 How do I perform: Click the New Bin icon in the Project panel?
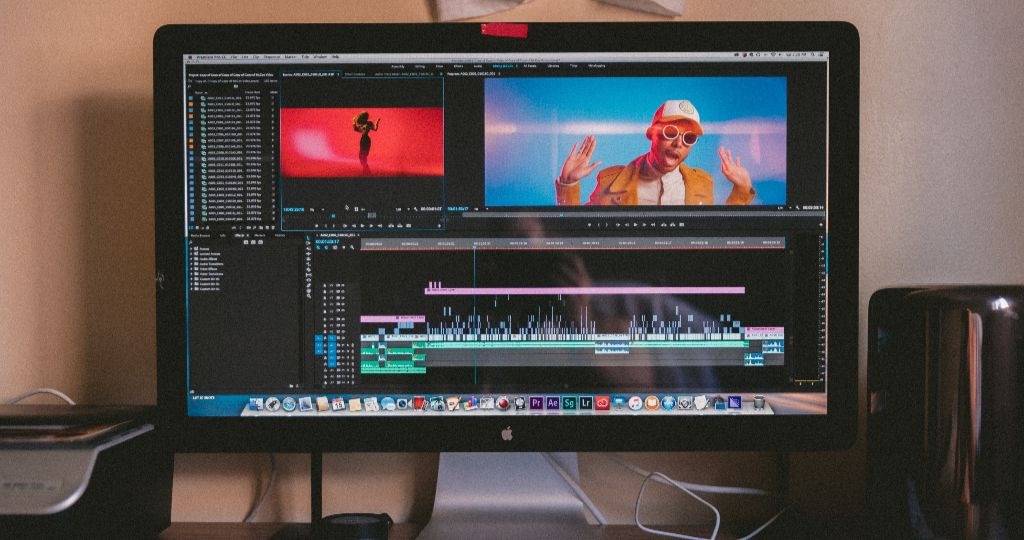click(x=261, y=227)
